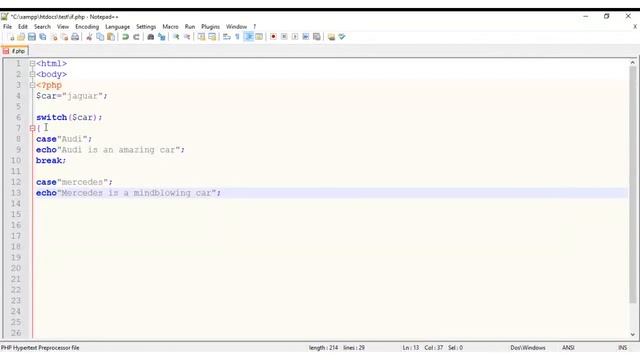Click the vertical scrollbar down arrow

633,334
